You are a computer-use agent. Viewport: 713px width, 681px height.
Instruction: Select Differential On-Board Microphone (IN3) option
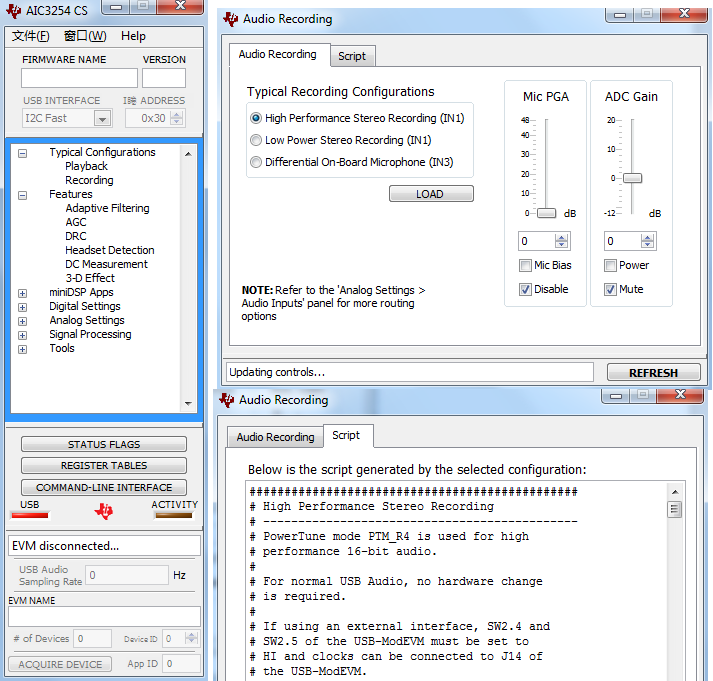tap(256, 162)
